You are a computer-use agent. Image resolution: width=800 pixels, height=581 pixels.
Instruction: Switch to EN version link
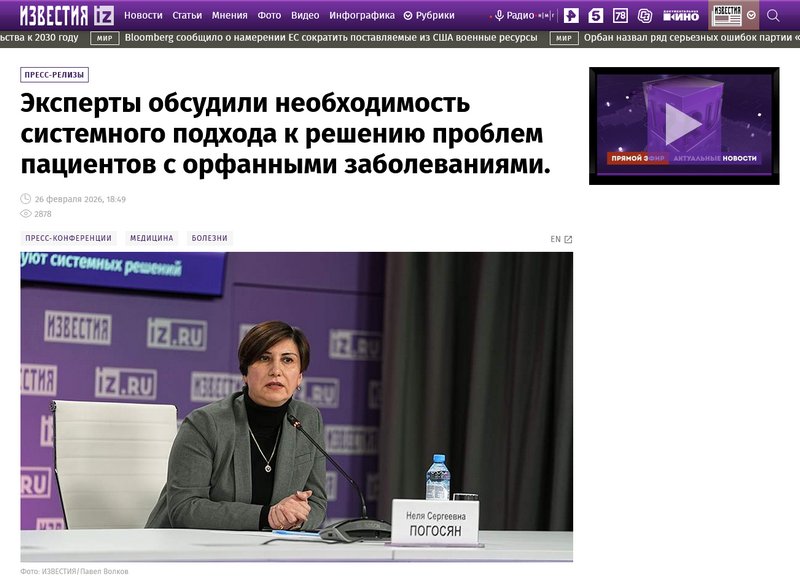pos(561,239)
